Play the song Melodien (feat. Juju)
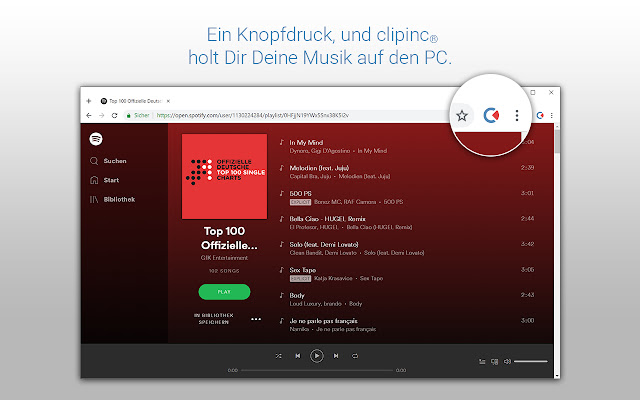Image resolution: width=640 pixels, height=400 pixels. tap(319, 168)
